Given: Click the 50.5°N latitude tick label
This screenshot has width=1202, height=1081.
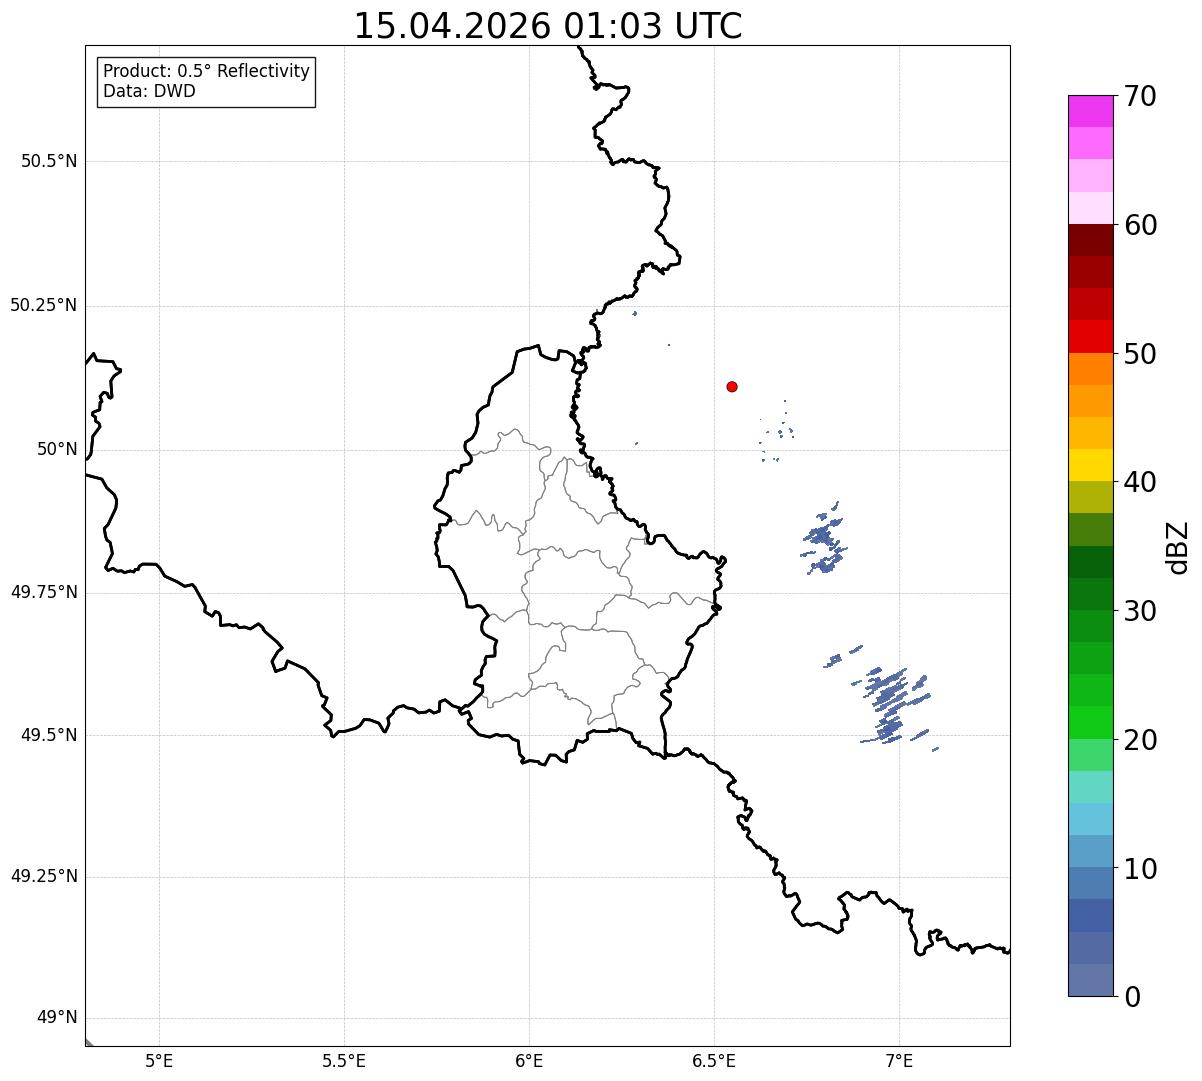Looking at the screenshot, I should (x=49, y=161).
